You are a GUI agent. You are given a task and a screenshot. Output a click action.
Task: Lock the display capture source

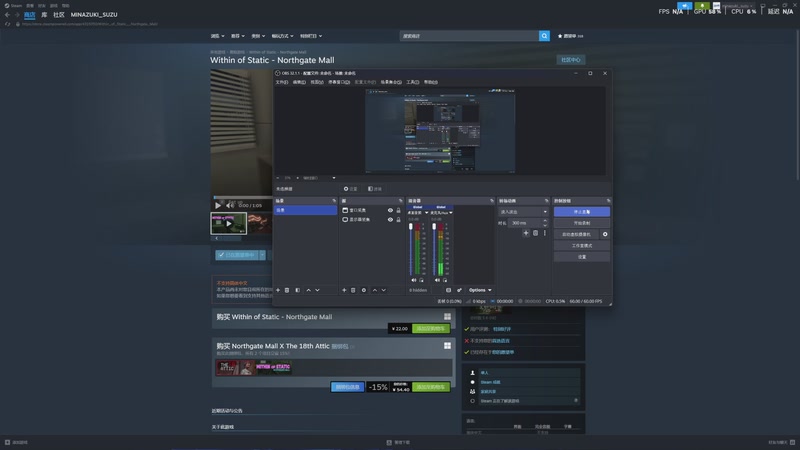398,220
